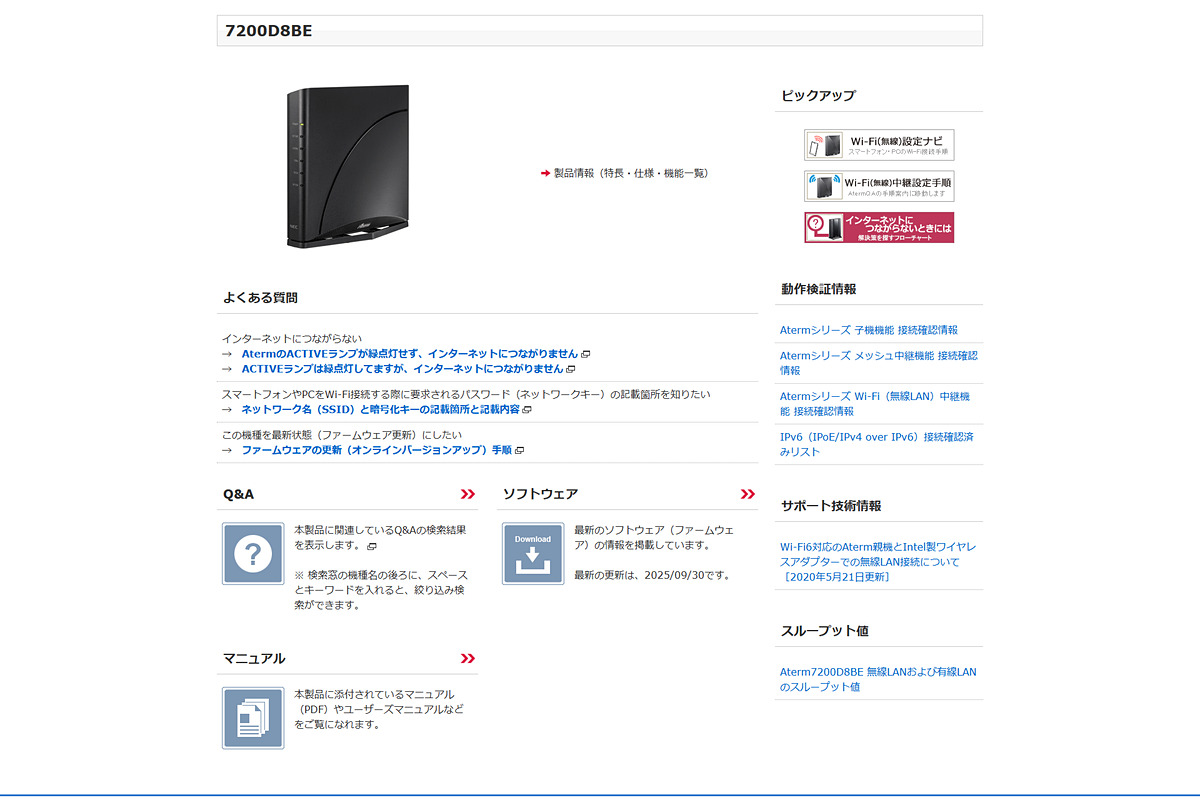
Task: Click the 7200D8BE router product image
Action: (347, 166)
